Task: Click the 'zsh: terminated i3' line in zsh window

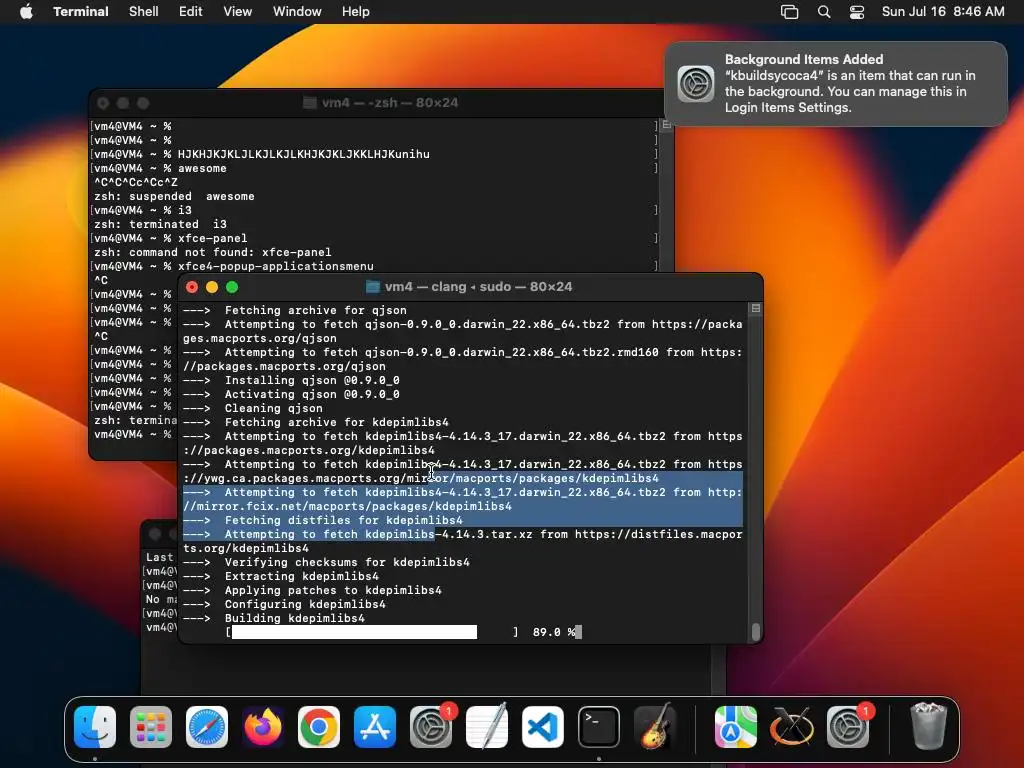Action: click(161, 224)
